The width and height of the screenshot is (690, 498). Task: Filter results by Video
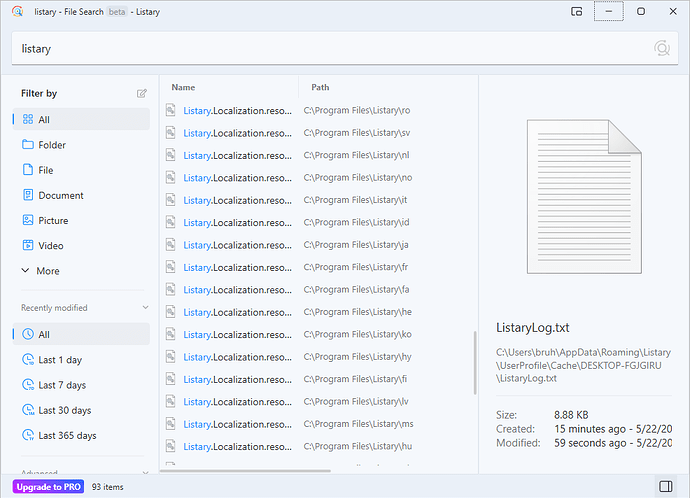point(81,245)
